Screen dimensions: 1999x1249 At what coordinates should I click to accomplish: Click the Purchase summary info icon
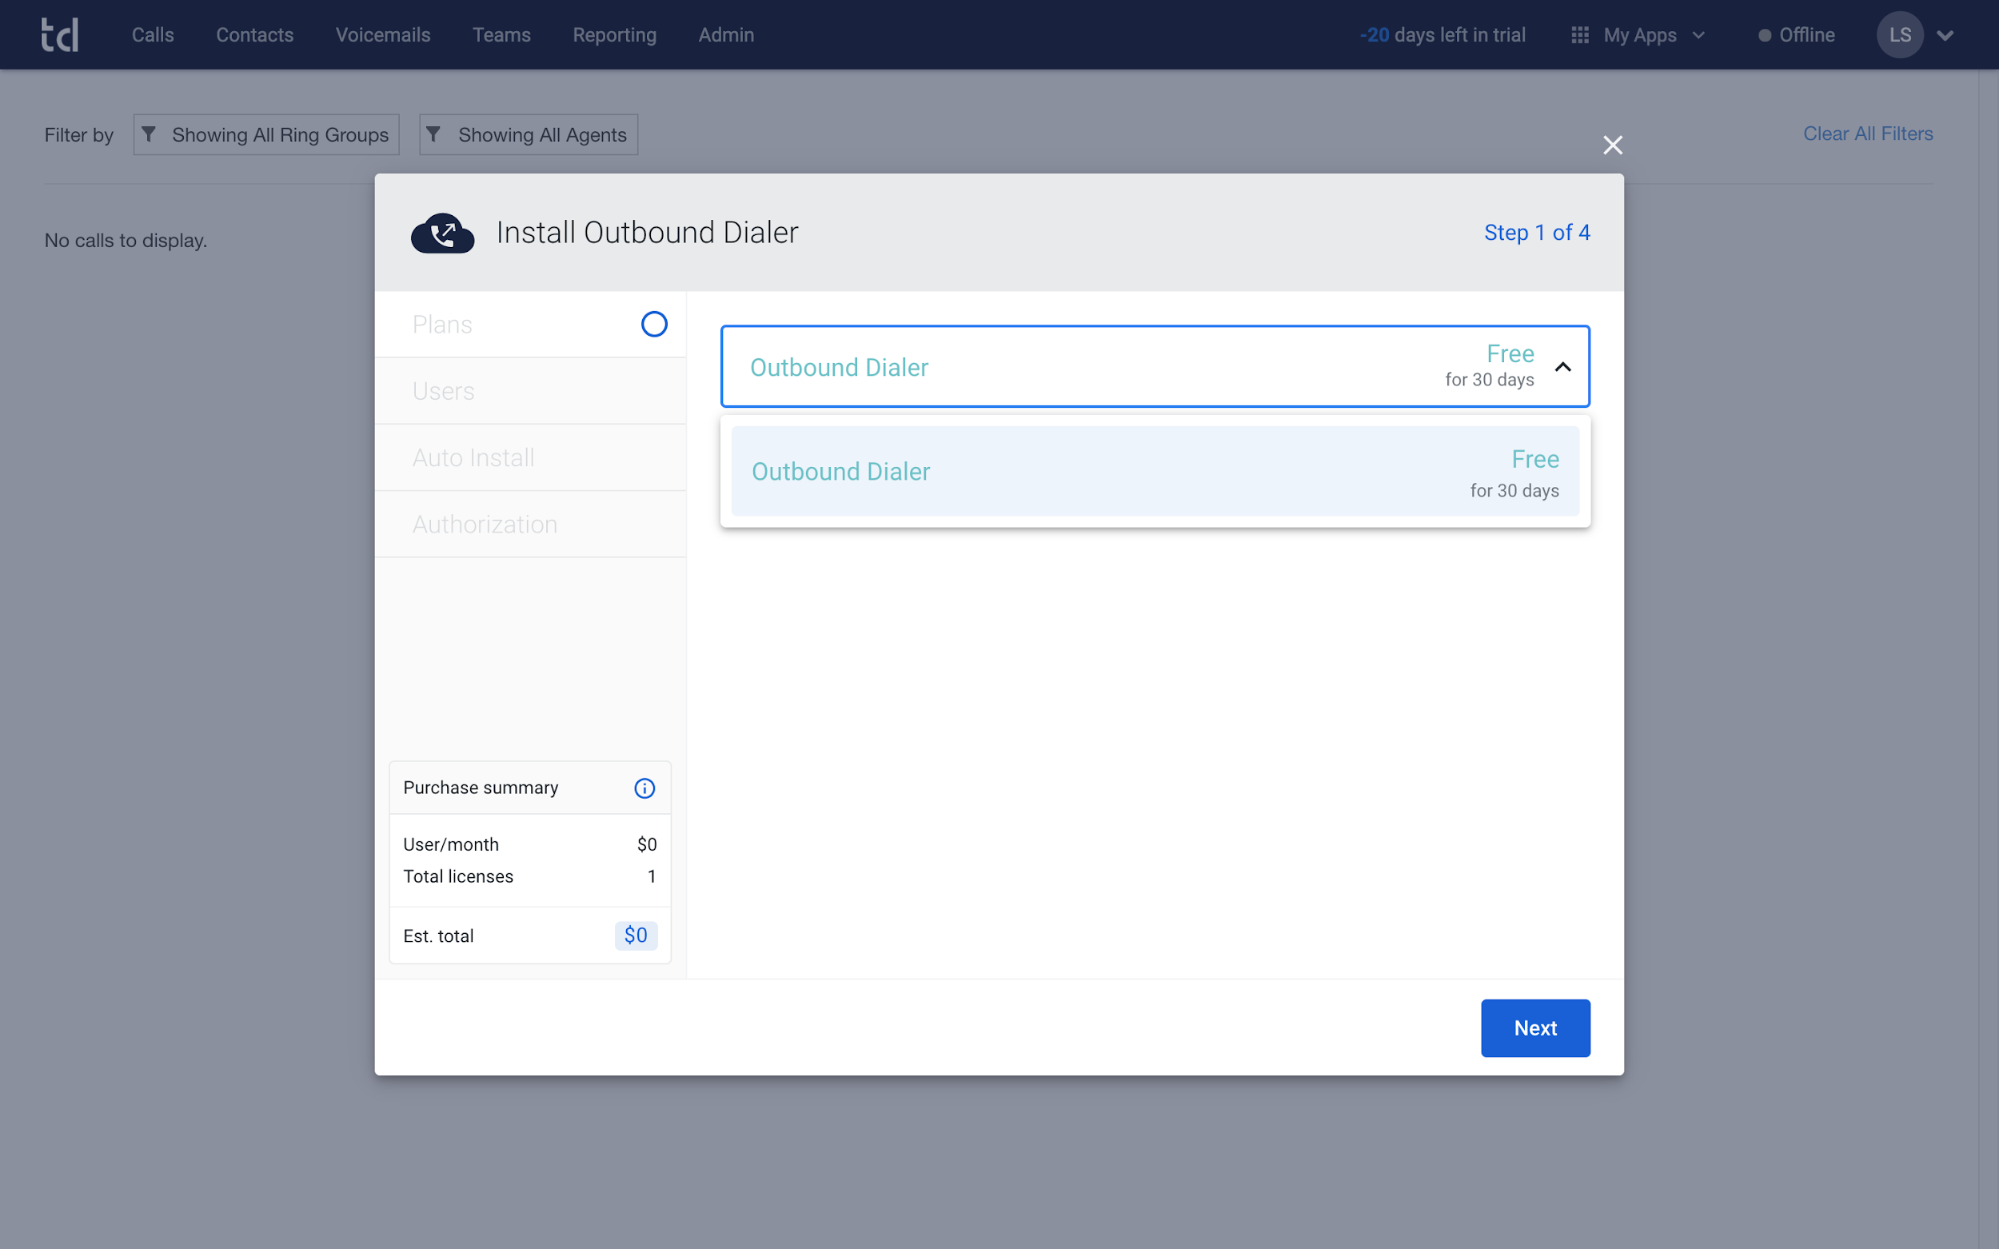[x=645, y=788]
